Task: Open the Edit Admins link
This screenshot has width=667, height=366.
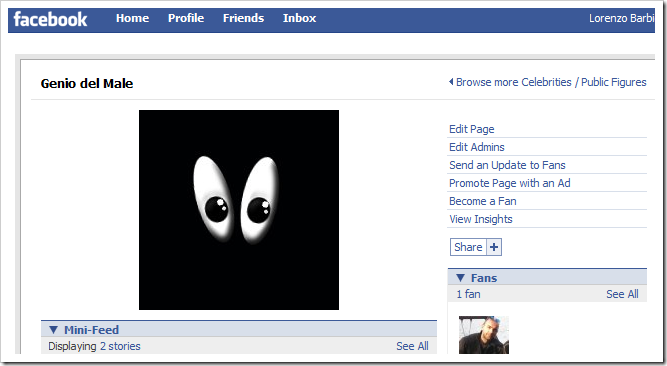Action: [477, 147]
